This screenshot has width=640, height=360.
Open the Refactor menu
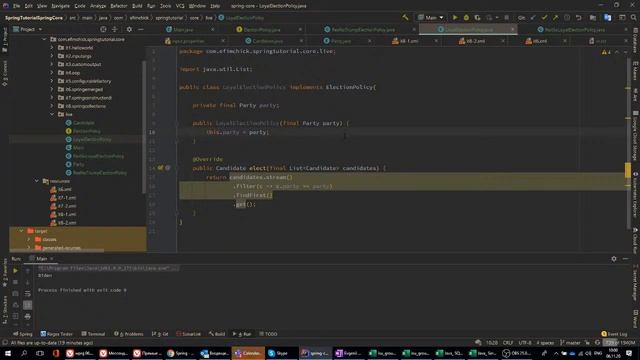[x=119, y=6]
